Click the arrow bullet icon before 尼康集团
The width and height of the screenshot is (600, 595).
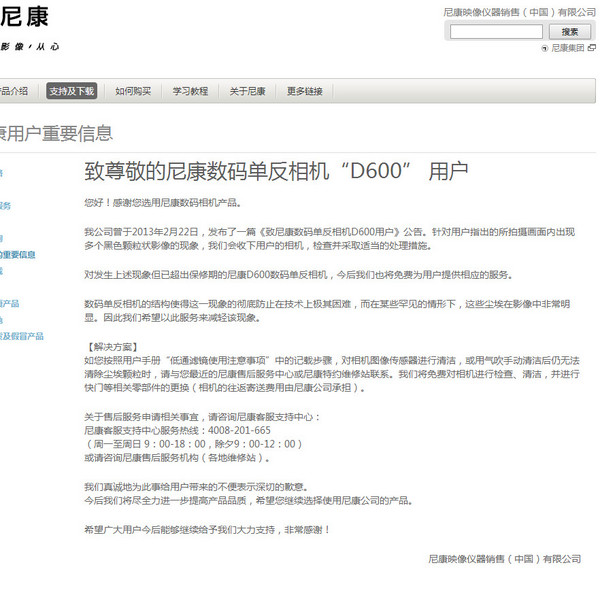pos(545,49)
